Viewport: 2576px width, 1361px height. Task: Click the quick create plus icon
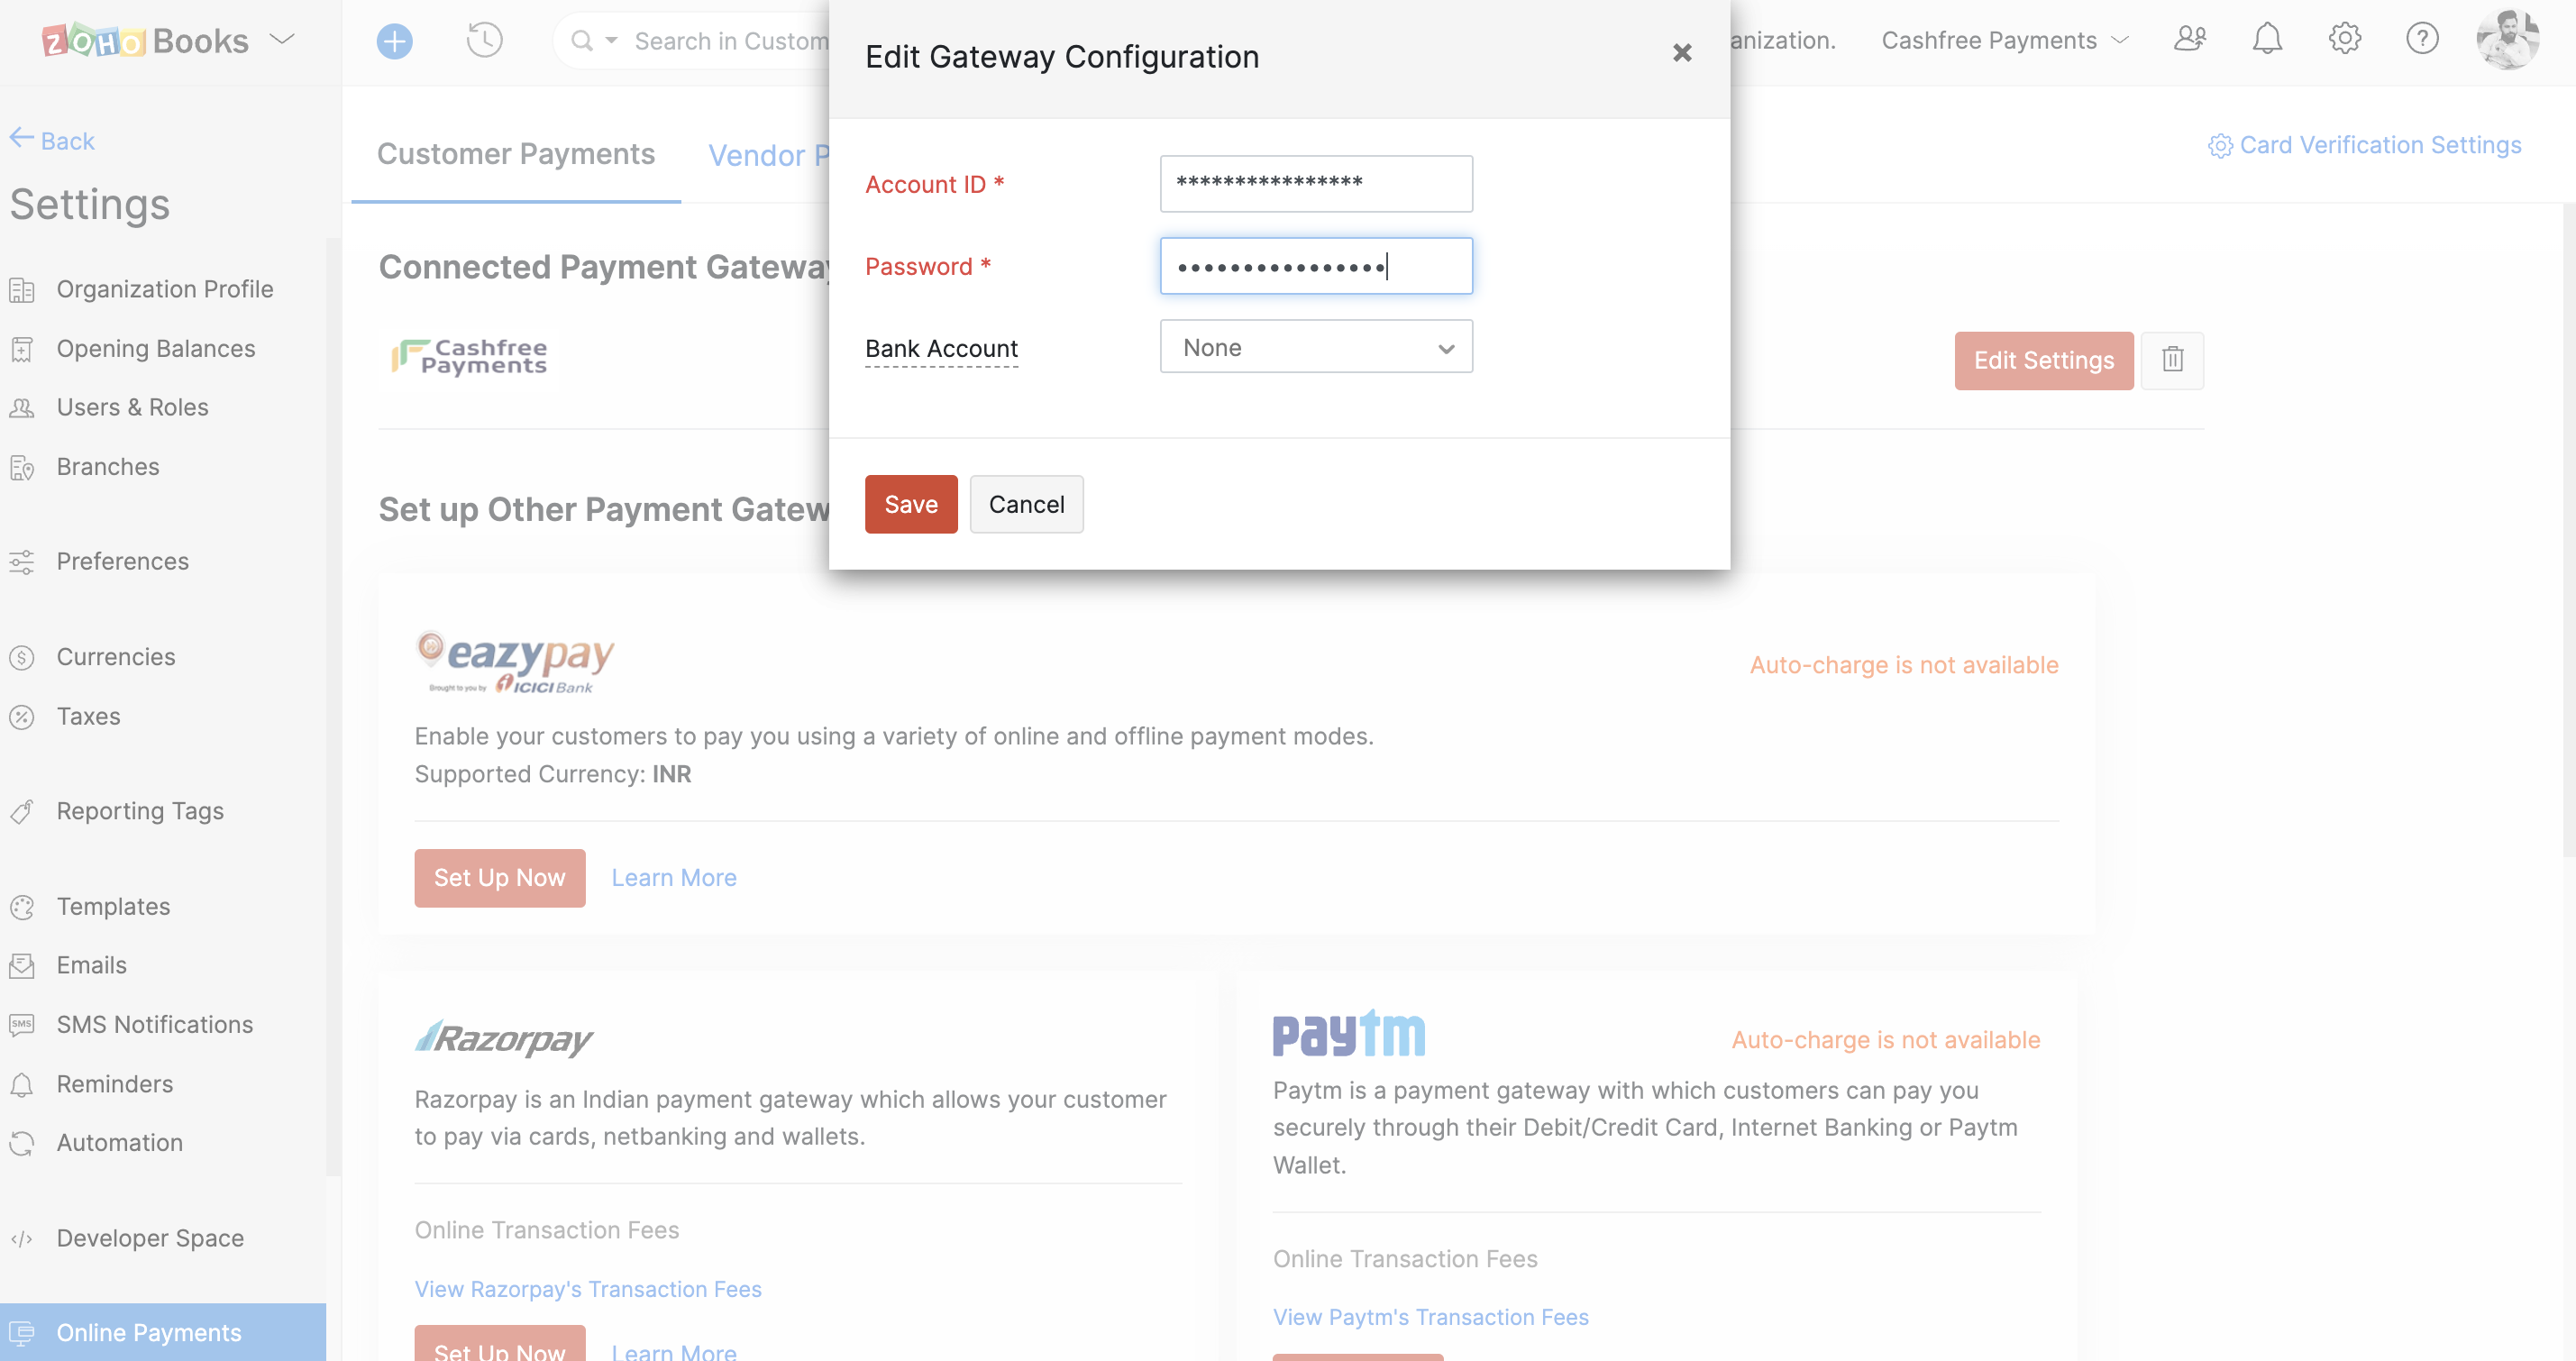[x=394, y=41]
